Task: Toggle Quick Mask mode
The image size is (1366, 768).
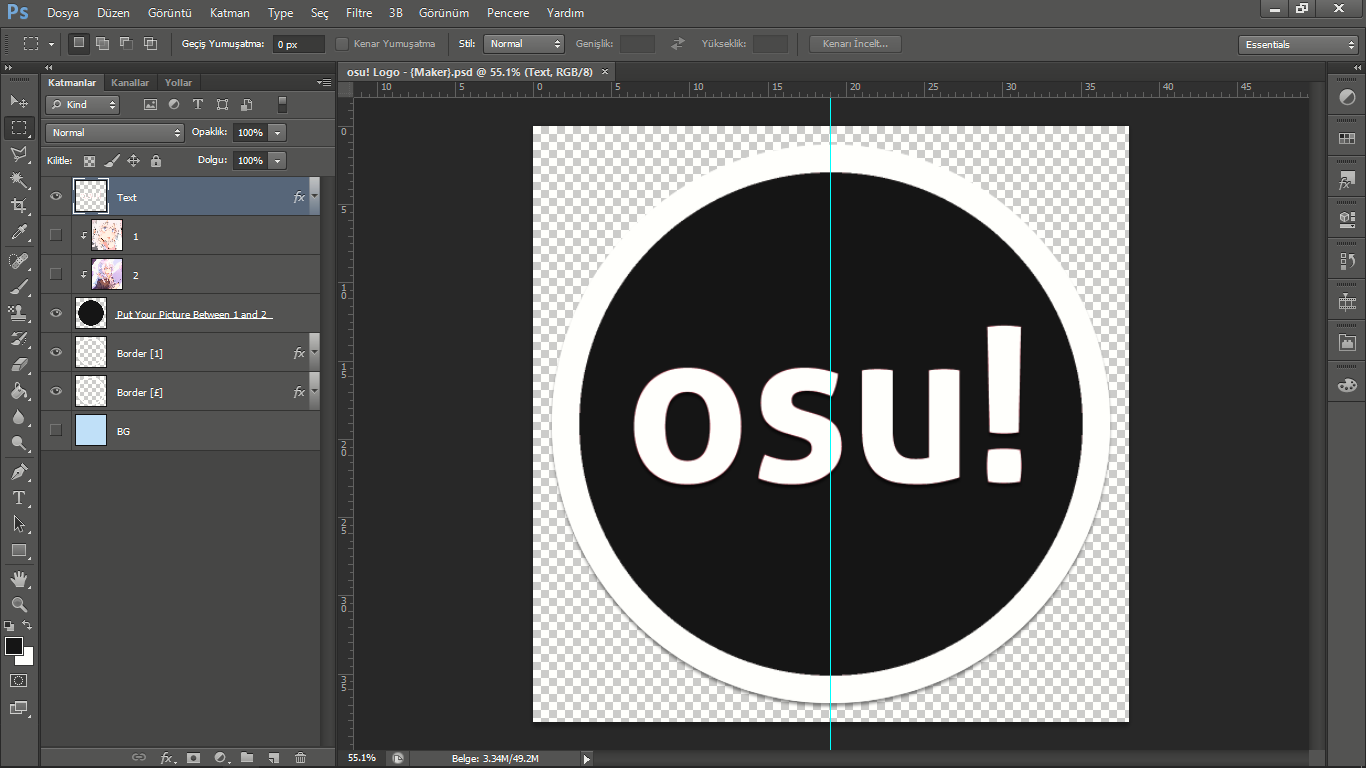Action: tap(19, 680)
